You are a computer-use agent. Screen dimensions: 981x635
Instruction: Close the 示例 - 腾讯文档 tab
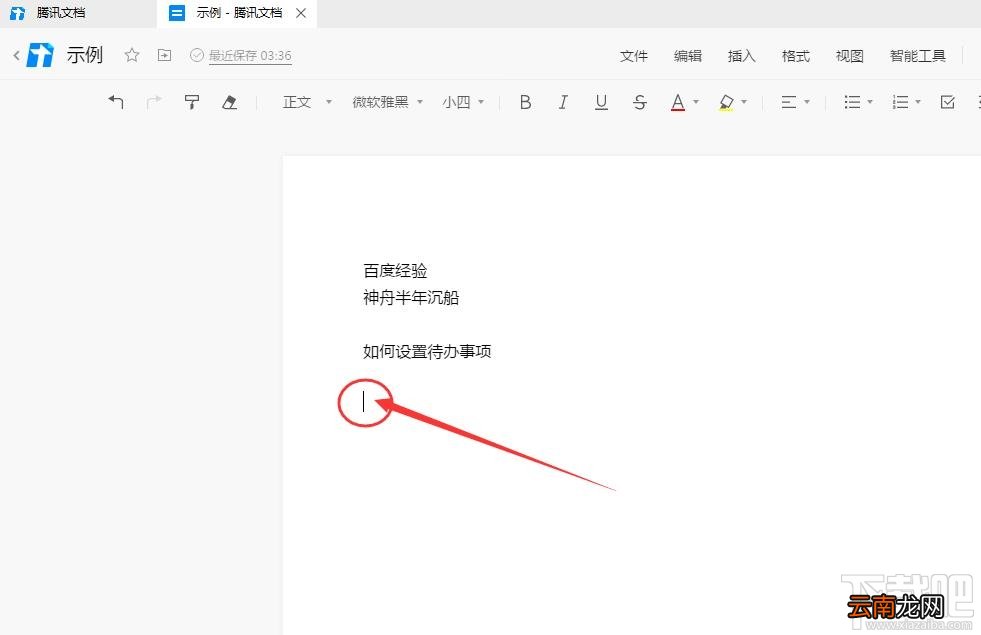[x=301, y=13]
